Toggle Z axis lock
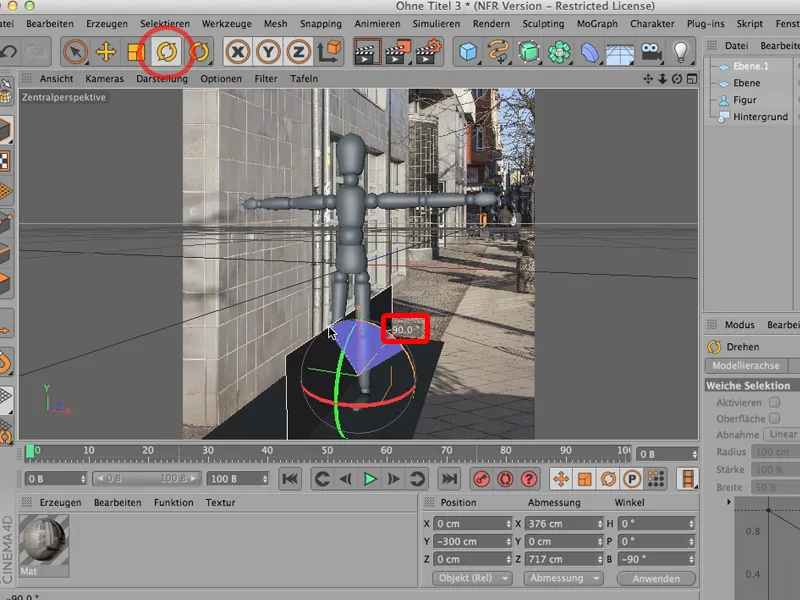Viewport: 800px width, 600px height. 299,52
